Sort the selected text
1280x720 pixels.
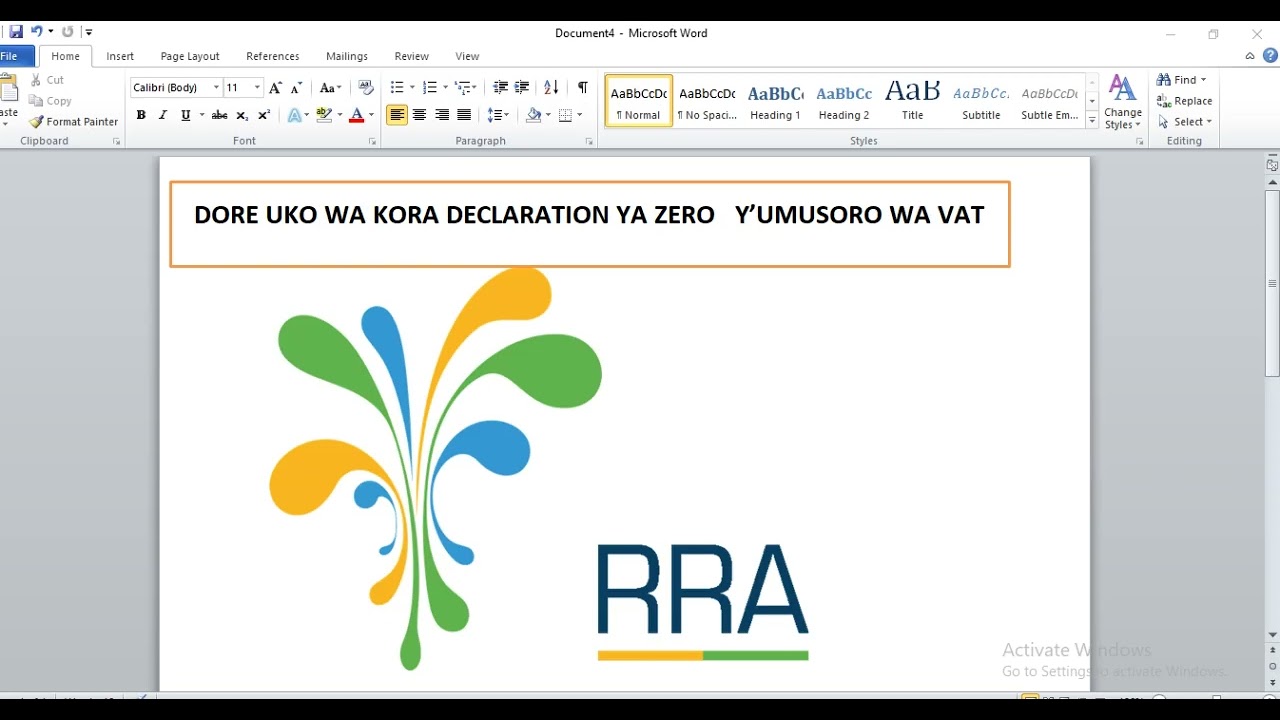[551, 88]
